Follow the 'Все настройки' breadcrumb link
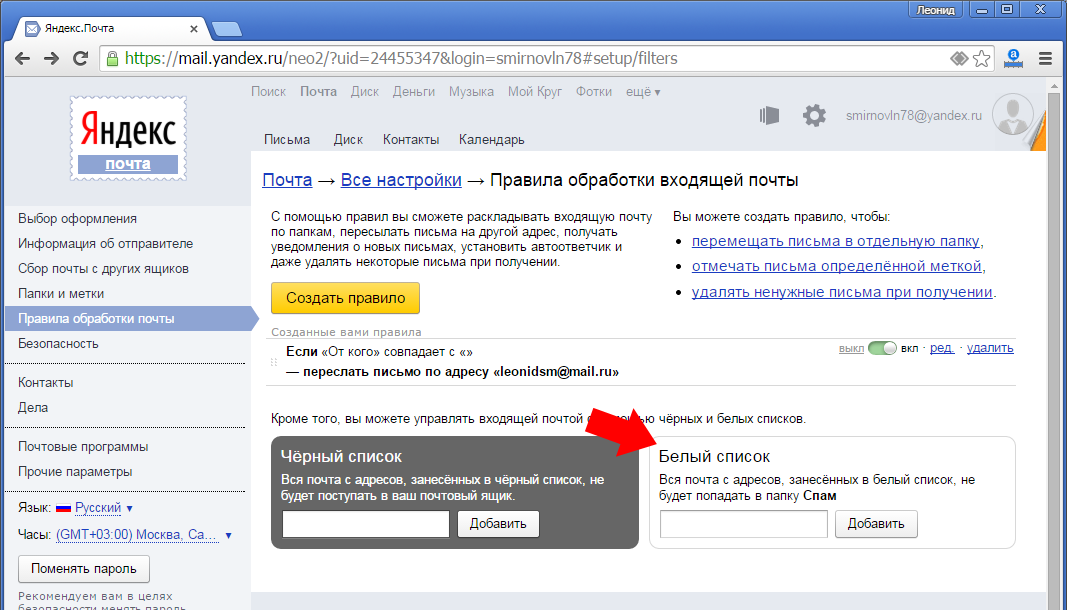 click(x=401, y=180)
